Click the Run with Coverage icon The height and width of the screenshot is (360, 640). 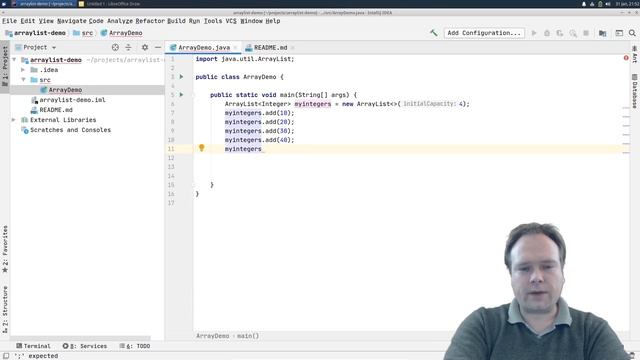point(560,33)
